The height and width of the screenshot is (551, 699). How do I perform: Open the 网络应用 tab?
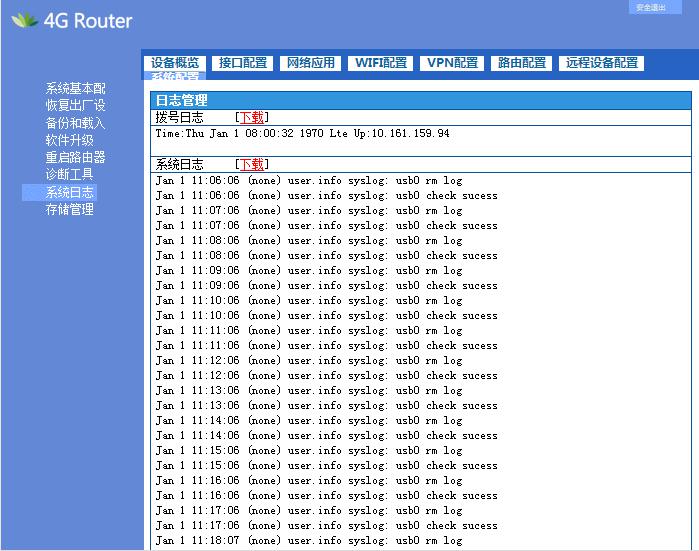pyautogui.click(x=311, y=63)
